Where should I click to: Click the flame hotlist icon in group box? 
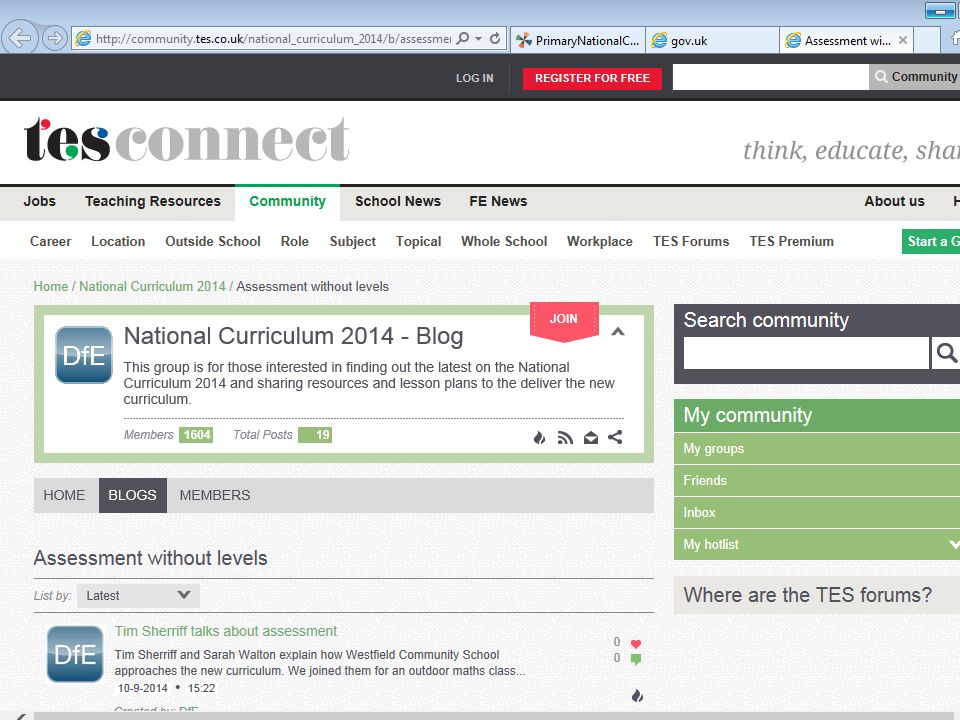pyautogui.click(x=539, y=437)
